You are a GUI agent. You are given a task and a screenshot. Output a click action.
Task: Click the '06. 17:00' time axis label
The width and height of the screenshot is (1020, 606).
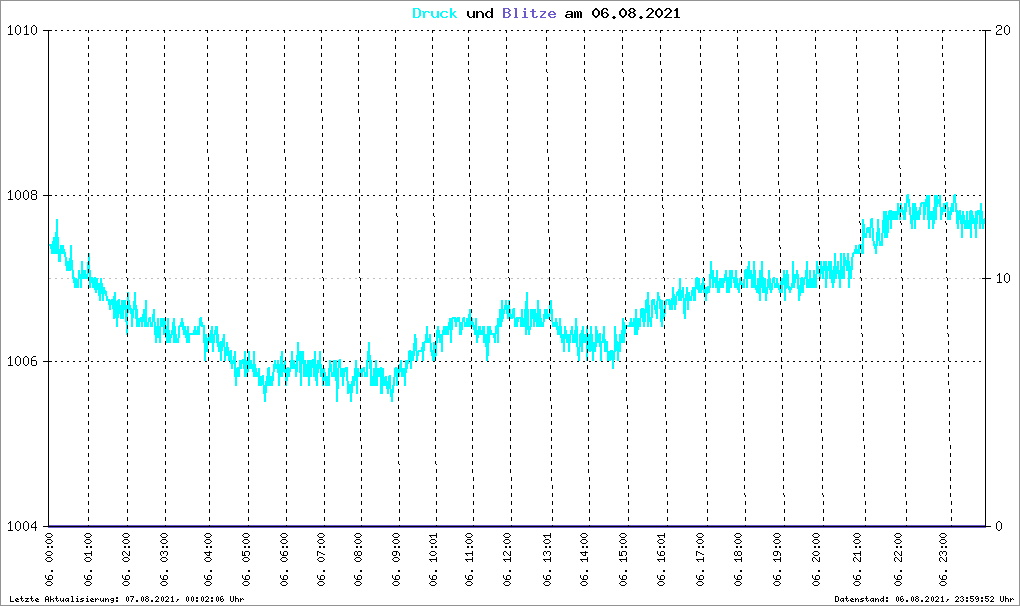click(x=701, y=560)
